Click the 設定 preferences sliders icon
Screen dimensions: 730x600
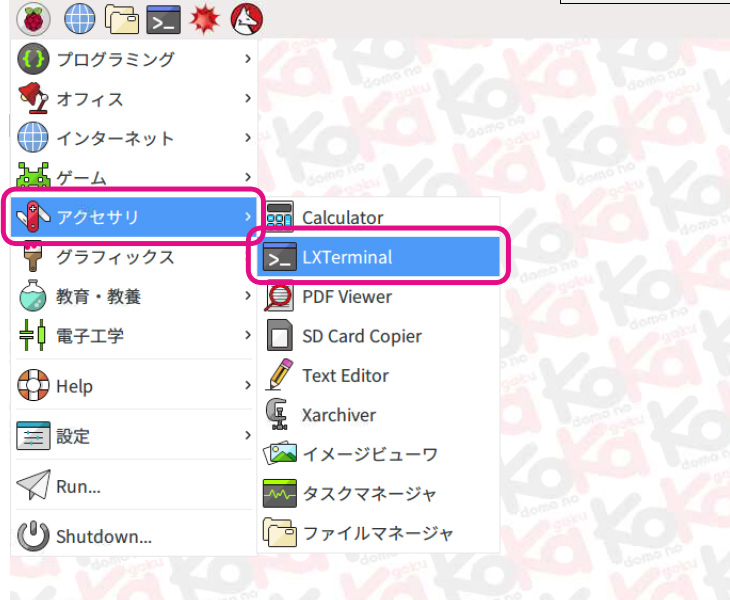pos(33,435)
